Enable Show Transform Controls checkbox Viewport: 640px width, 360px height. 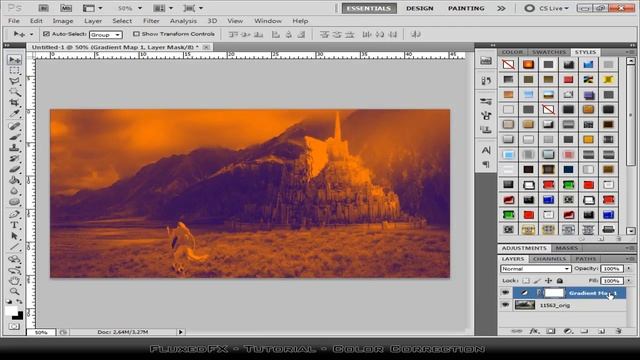[136, 34]
